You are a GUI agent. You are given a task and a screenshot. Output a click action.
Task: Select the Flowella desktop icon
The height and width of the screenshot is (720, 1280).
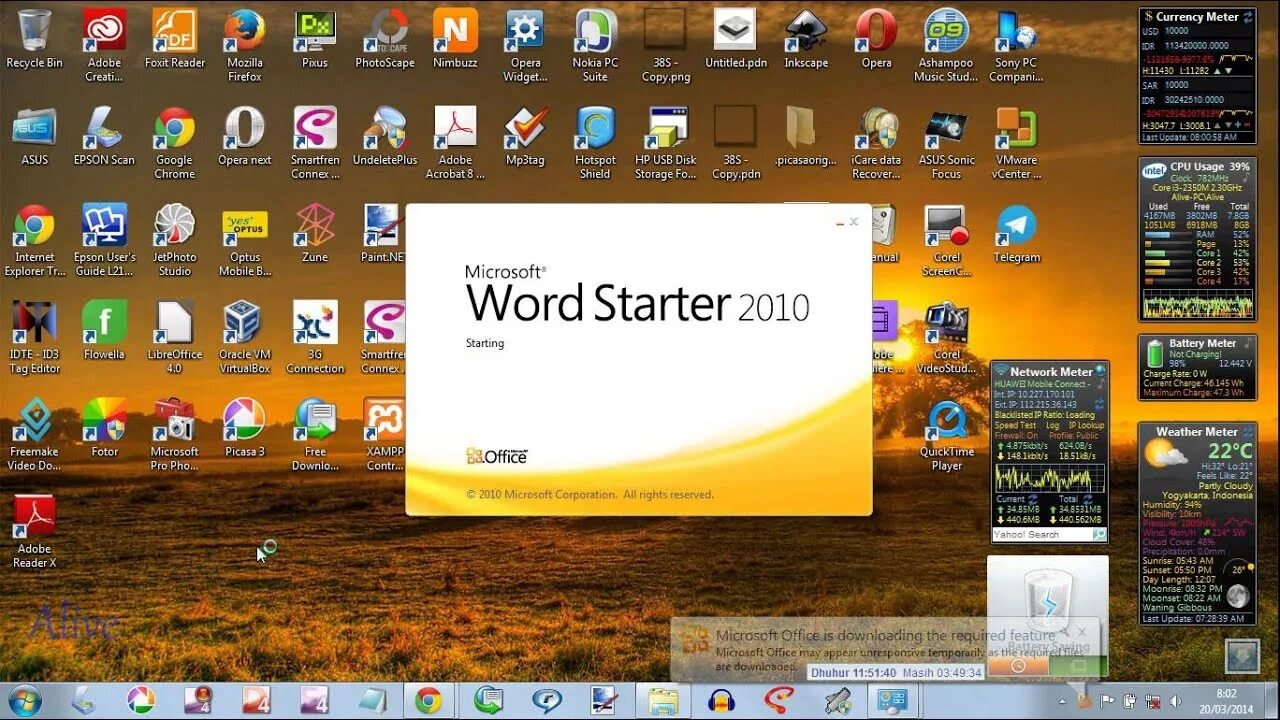pyautogui.click(x=104, y=331)
